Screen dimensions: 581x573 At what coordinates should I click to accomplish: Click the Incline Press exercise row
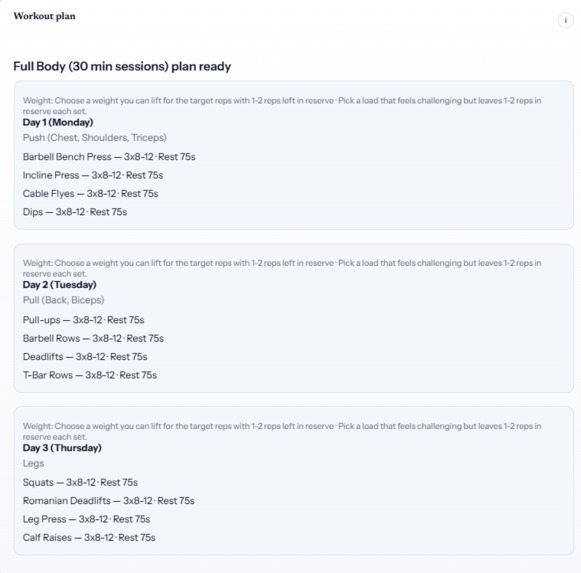93,175
